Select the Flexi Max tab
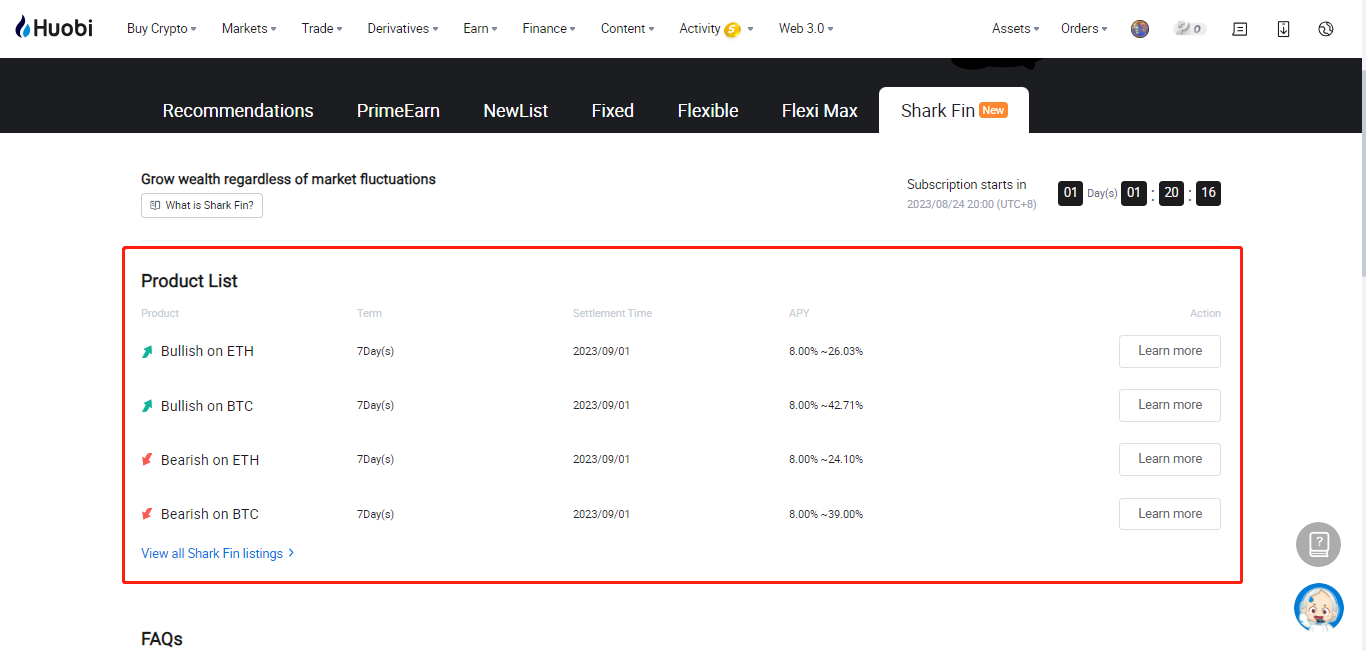The height and width of the screenshot is (651, 1366). coord(819,111)
